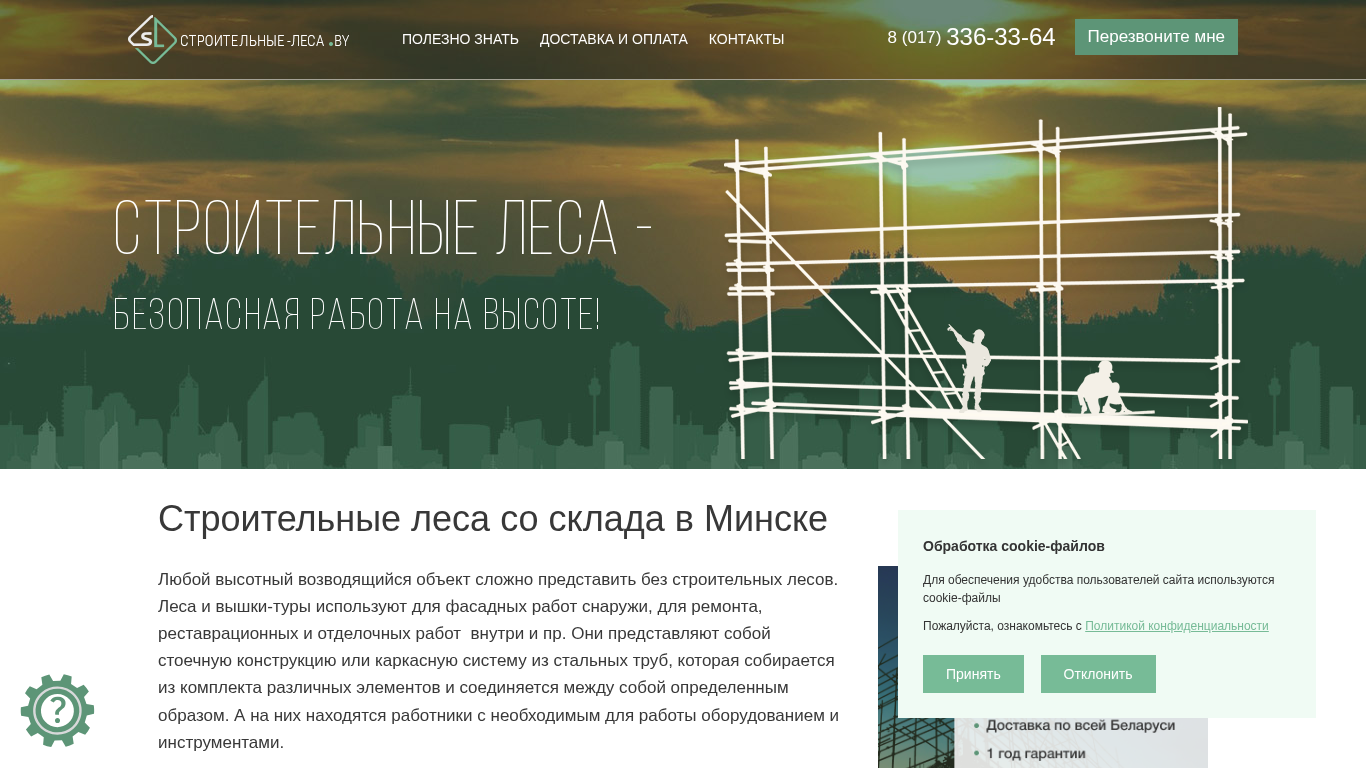Screen dimensions: 1366x768
Task: Click the slogan Безопасная работа на высоте!
Action: tap(357, 315)
